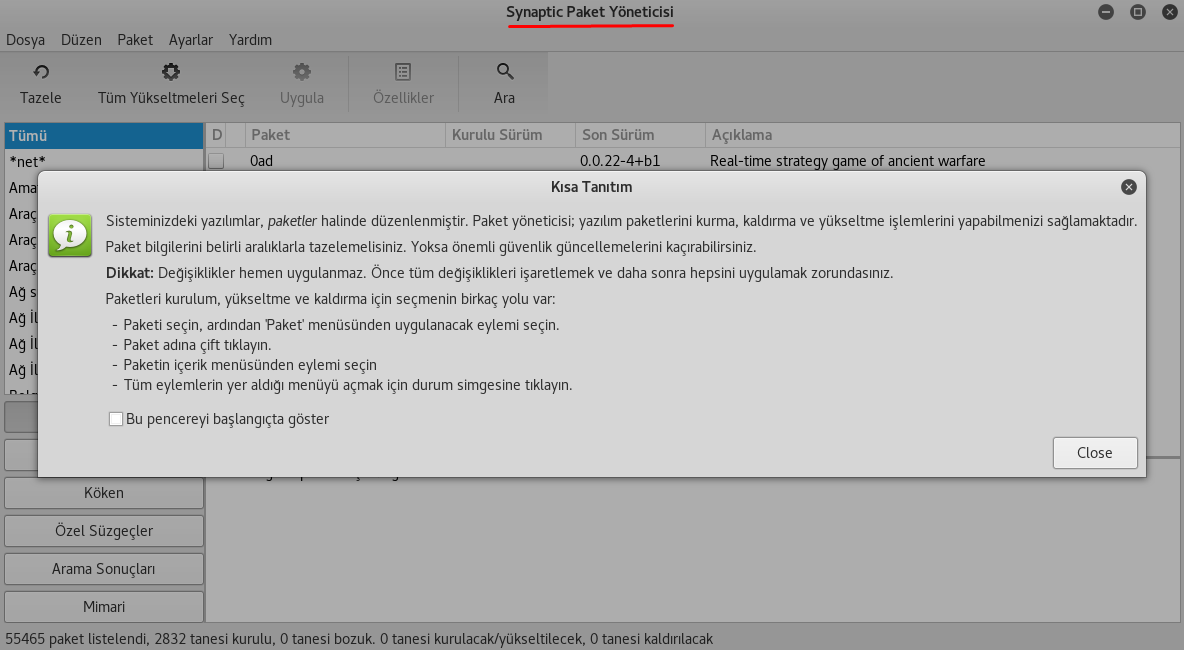Click the green info icon in dialog
Viewport: 1184px width, 650px height.
pos(70,235)
